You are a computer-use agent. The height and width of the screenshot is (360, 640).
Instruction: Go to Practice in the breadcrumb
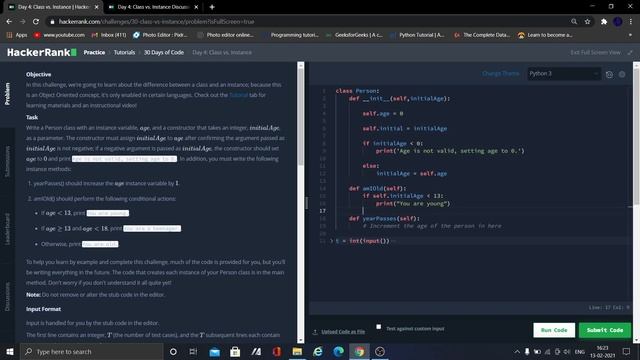pos(94,52)
